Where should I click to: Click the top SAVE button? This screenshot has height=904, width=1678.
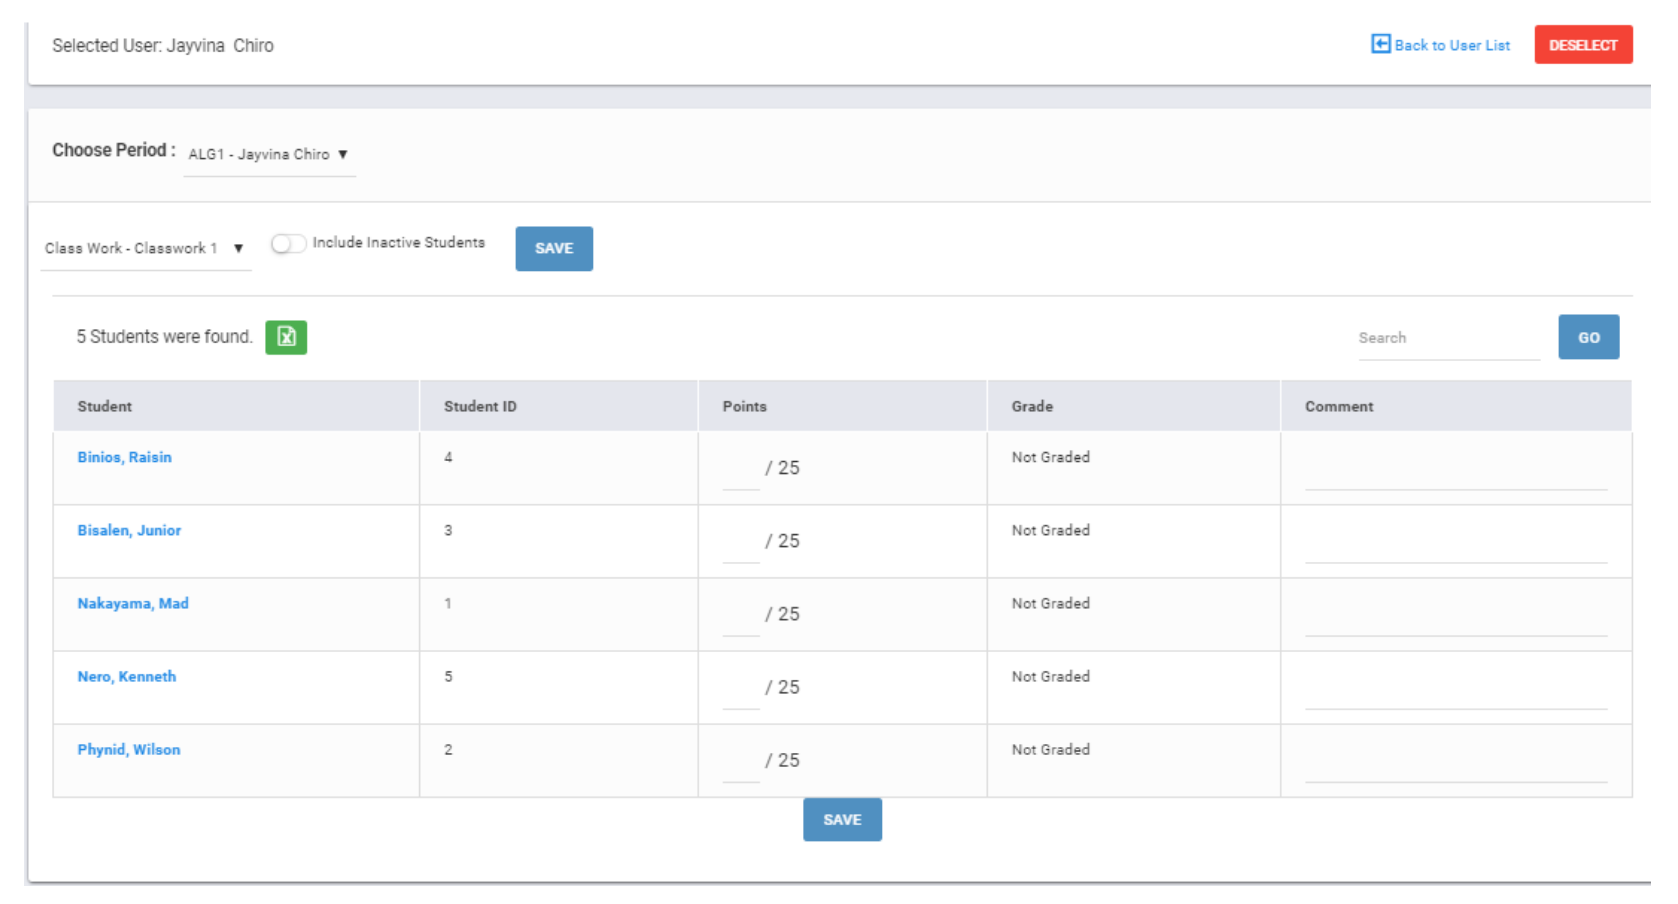(553, 248)
